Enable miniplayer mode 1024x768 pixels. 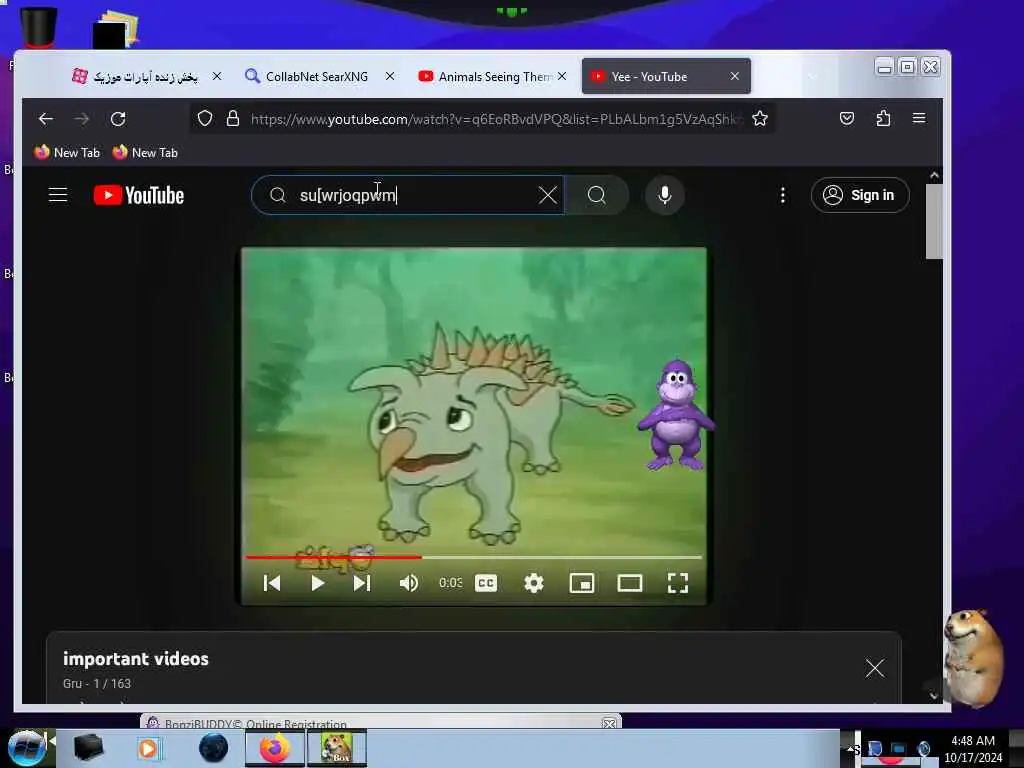pyautogui.click(x=582, y=583)
